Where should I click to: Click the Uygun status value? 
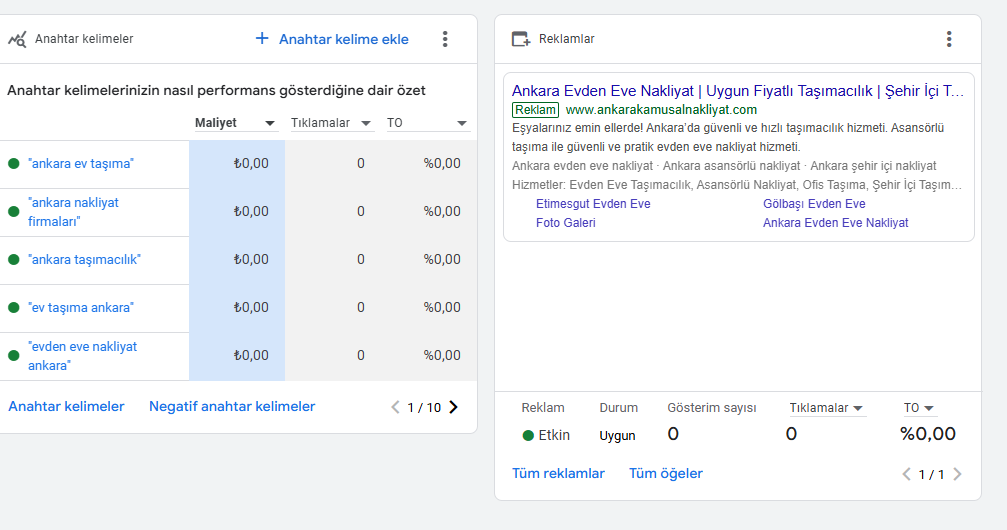pyautogui.click(x=617, y=436)
